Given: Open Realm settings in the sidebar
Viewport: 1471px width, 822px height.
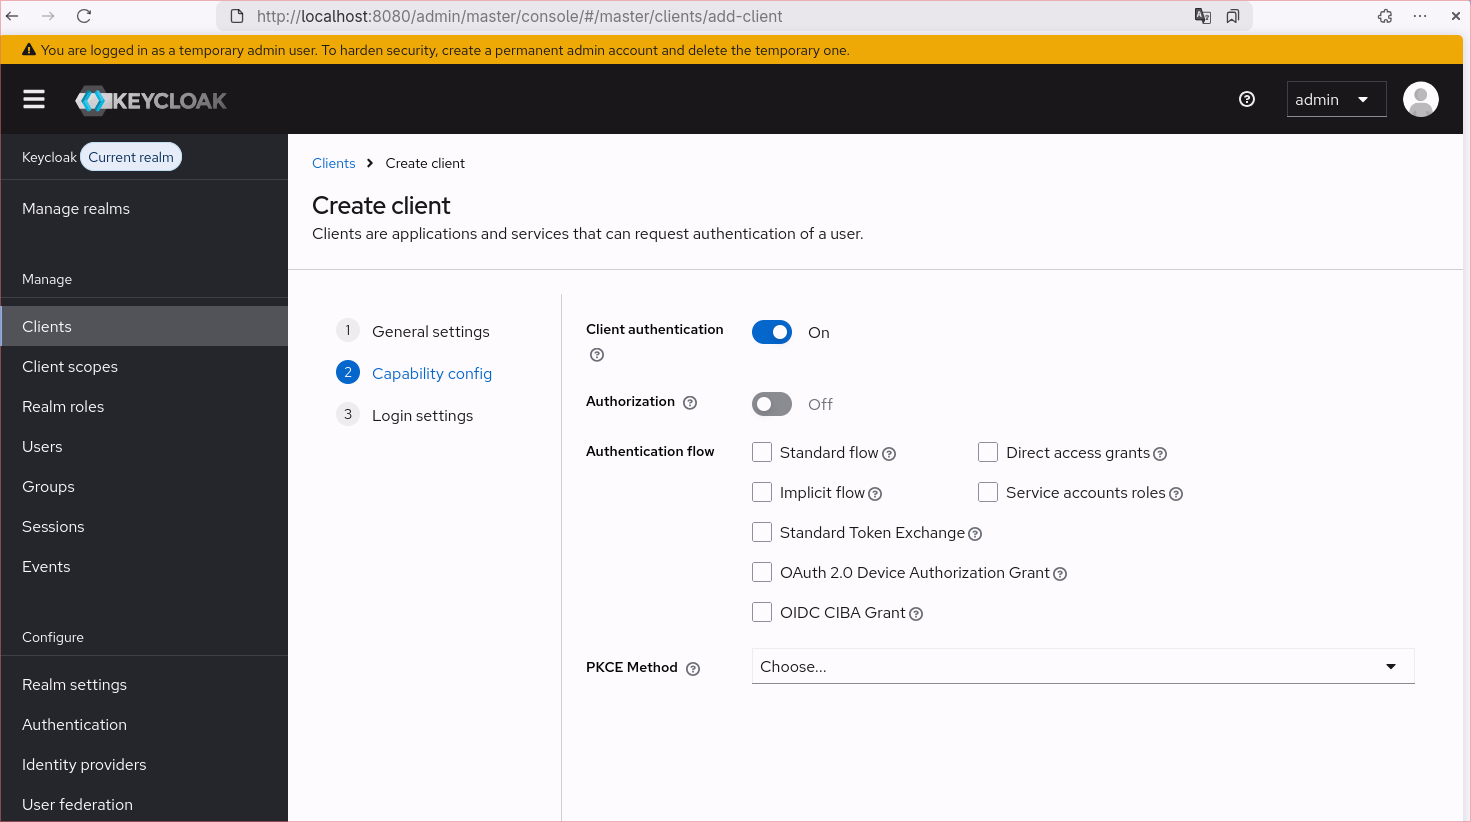Looking at the screenshot, I should (x=144, y=684).
